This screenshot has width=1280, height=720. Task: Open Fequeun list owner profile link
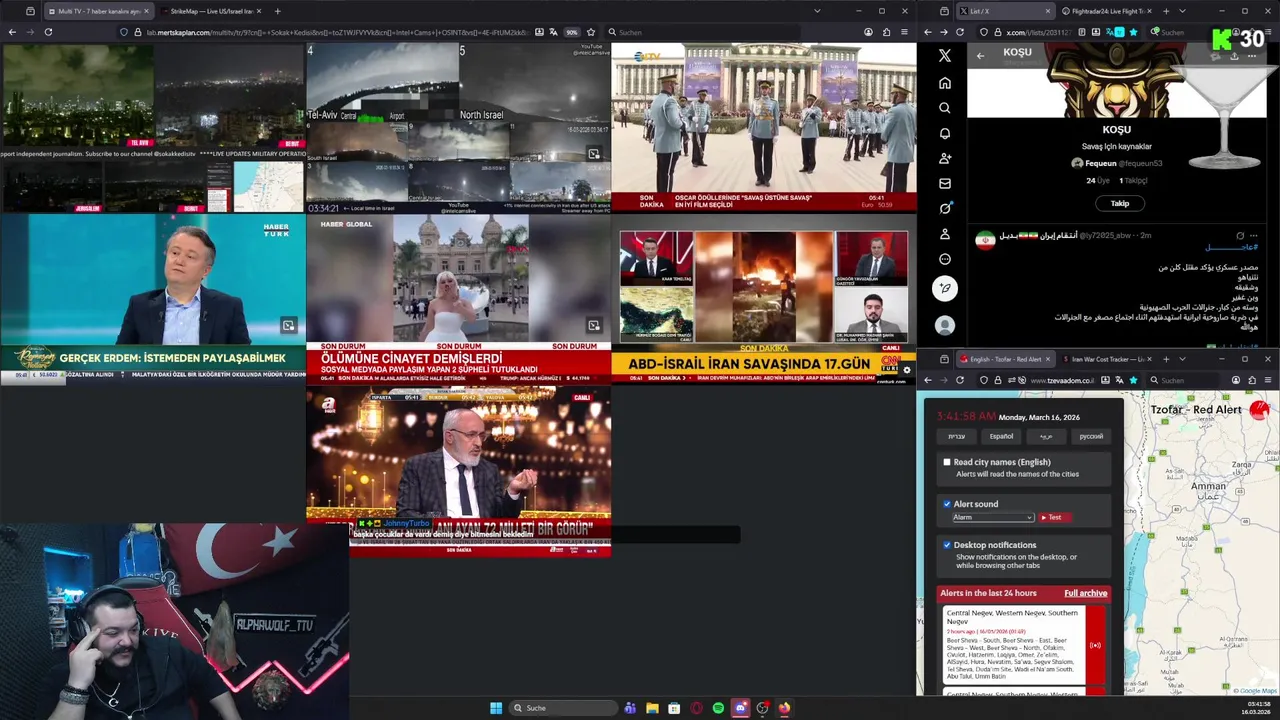click(1116, 163)
